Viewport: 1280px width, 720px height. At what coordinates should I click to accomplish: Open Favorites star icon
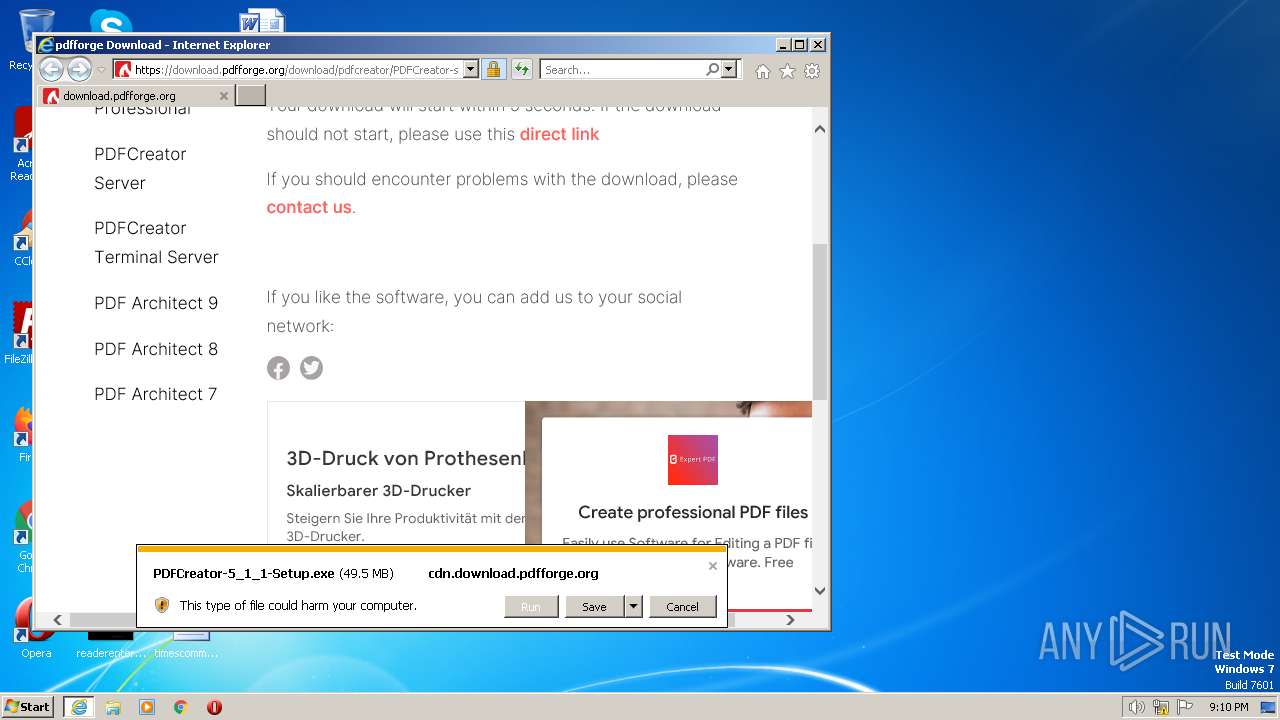click(x=787, y=71)
